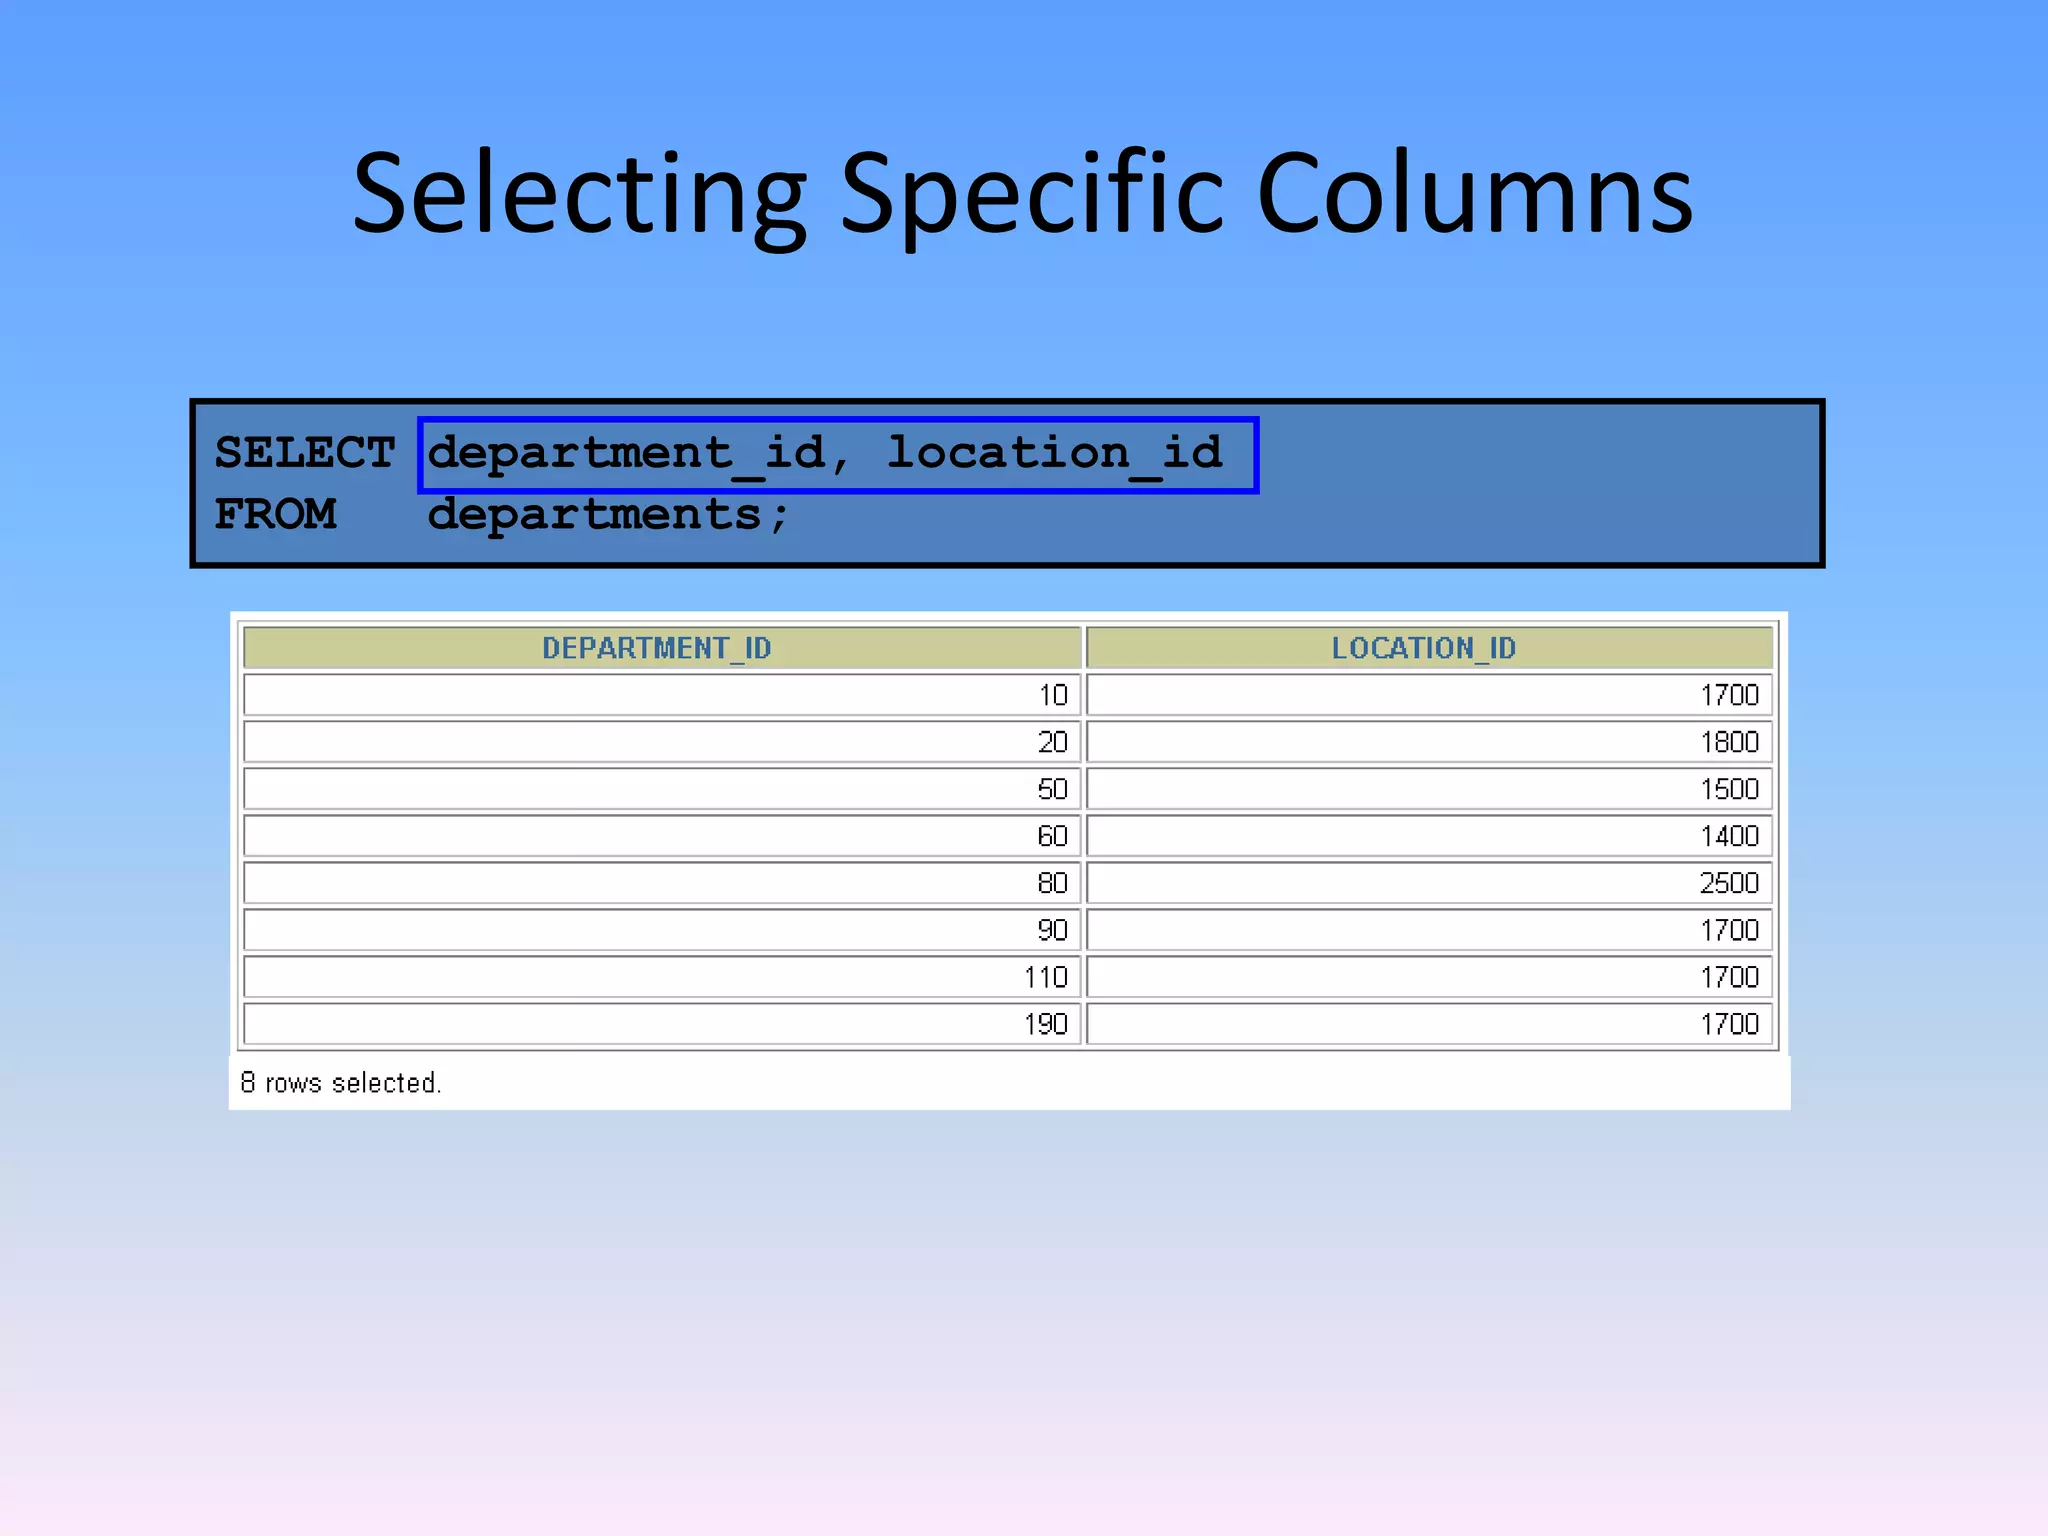Select department ID cell 10
The image size is (2048, 1536).
(x=661, y=695)
